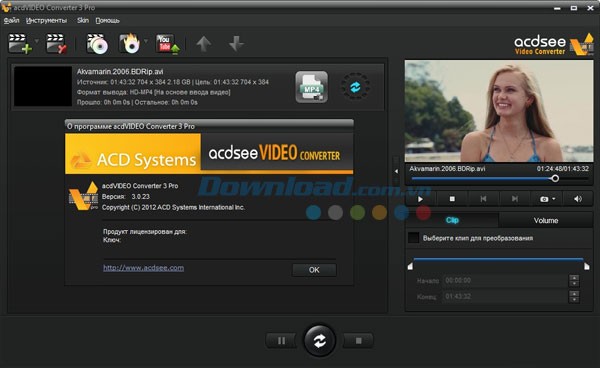Click OK in the About dialog
The width and height of the screenshot is (600, 368).
click(314, 270)
